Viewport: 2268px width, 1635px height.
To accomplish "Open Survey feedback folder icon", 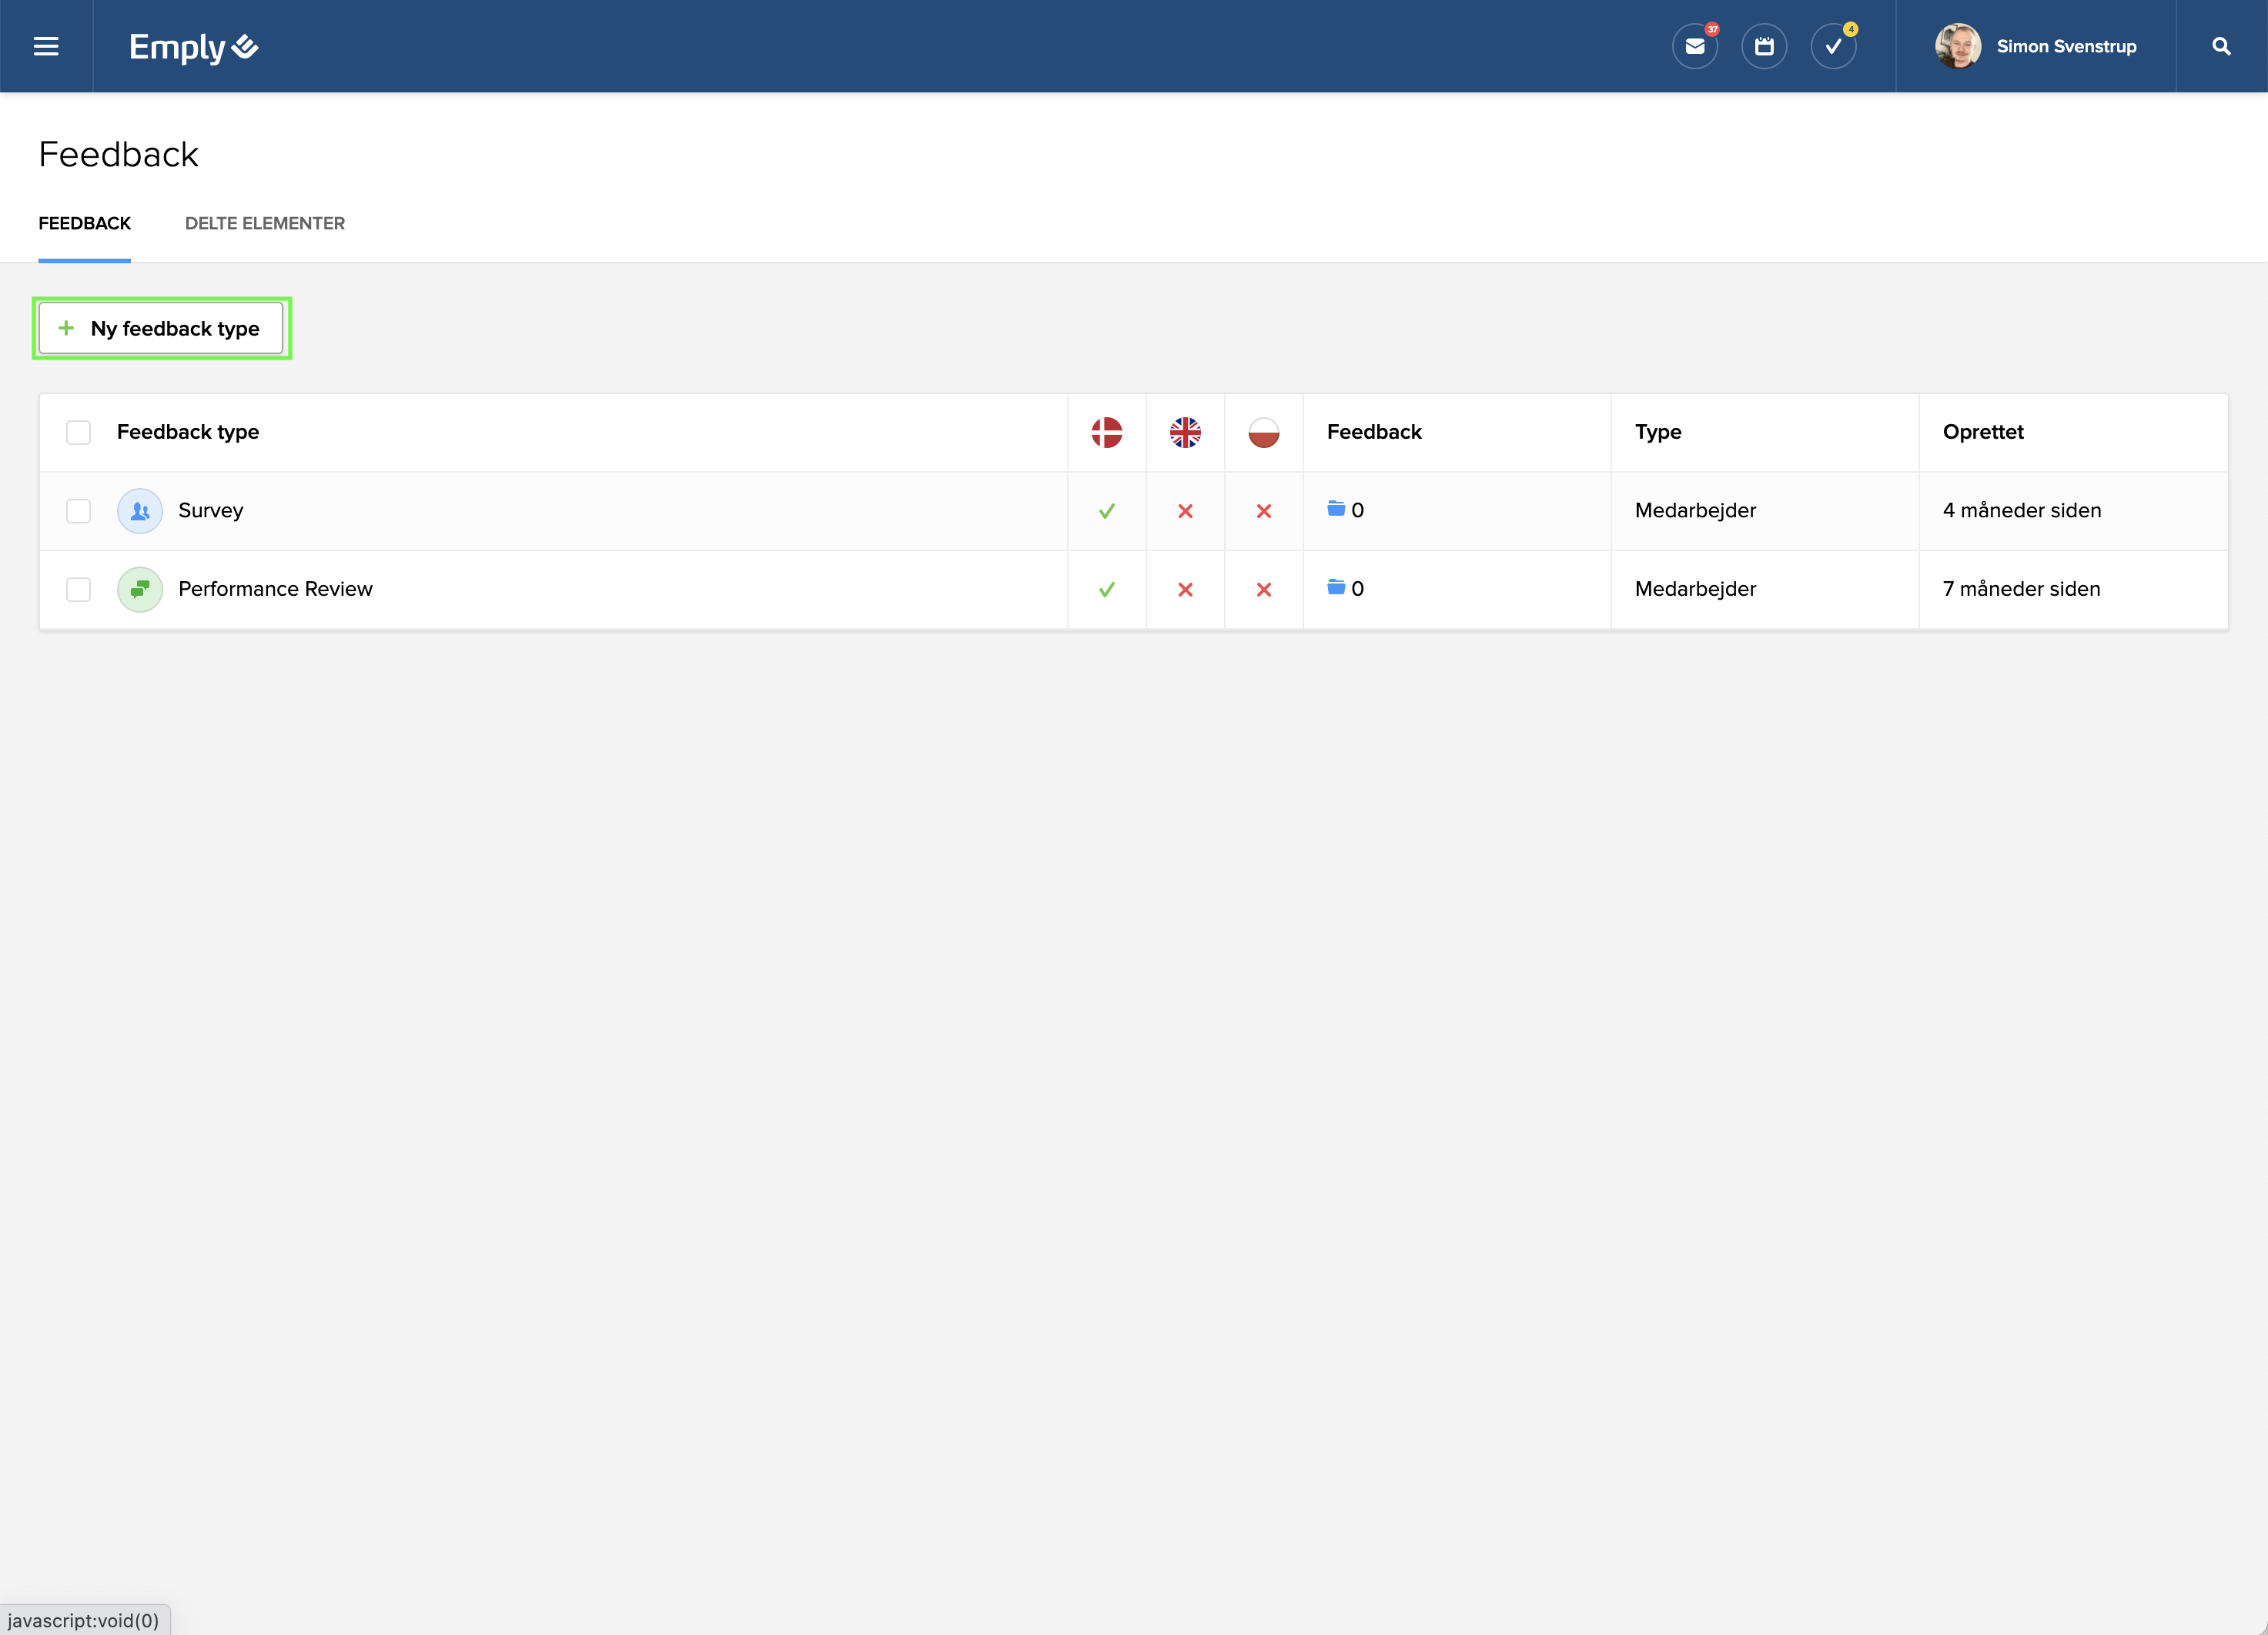I will pos(1336,509).
